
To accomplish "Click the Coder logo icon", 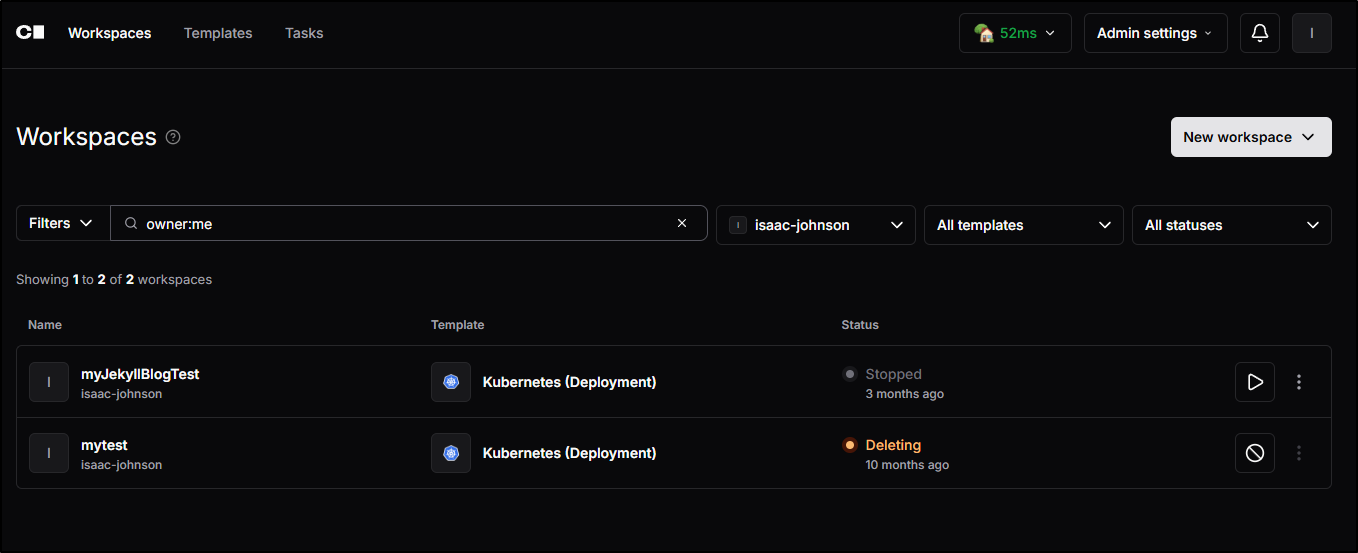I will [x=30, y=33].
